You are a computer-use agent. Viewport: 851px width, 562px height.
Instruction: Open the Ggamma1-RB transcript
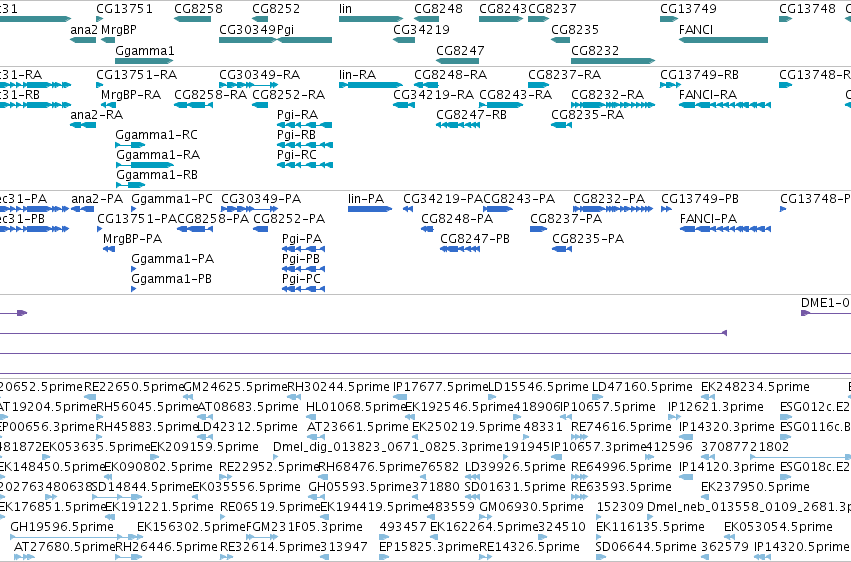click(130, 185)
